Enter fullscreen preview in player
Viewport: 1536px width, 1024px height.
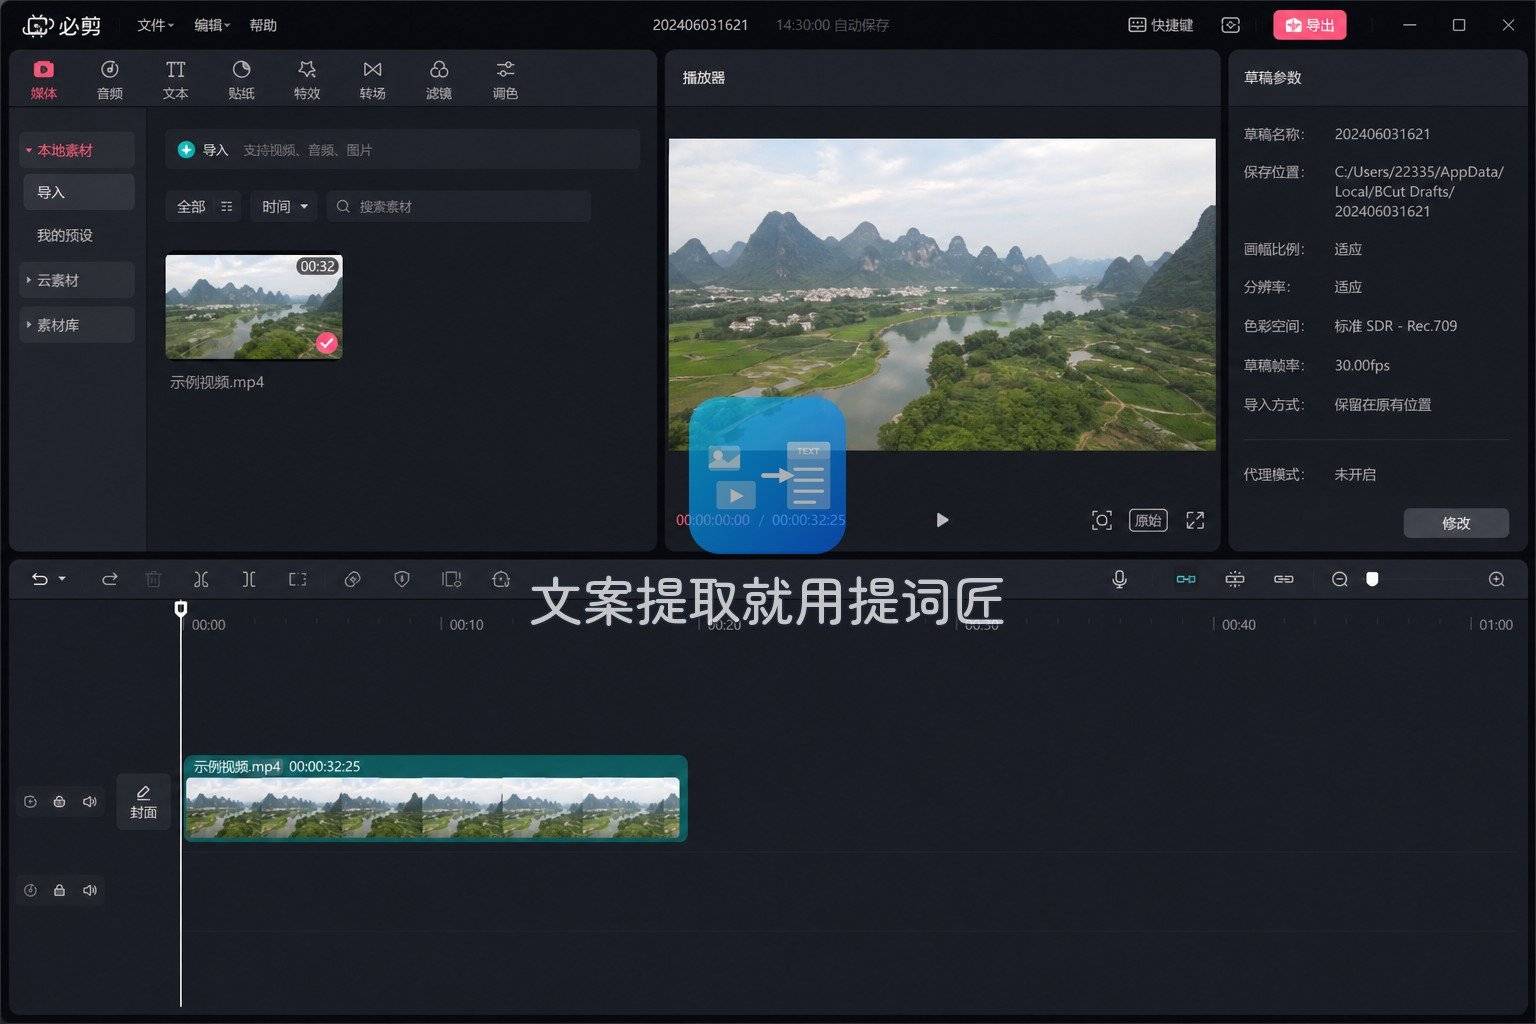(x=1195, y=520)
